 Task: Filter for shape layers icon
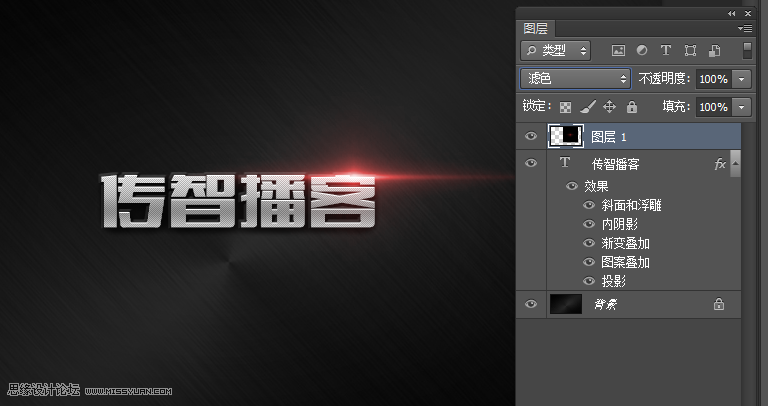[x=690, y=50]
